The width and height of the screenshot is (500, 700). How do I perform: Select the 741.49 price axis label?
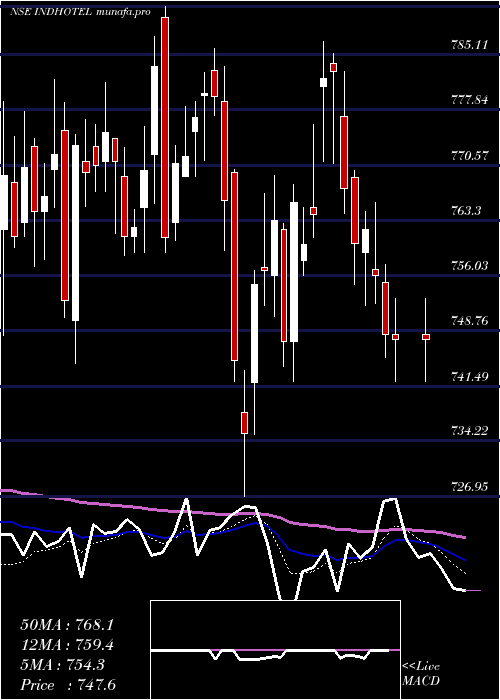point(469,376)
